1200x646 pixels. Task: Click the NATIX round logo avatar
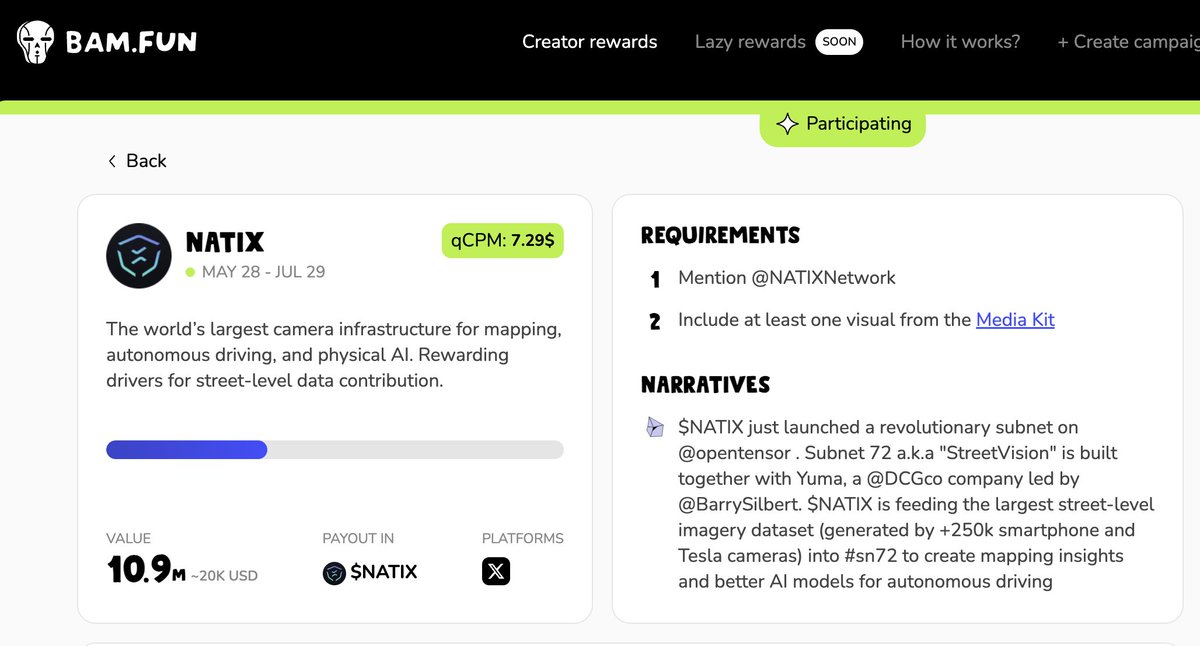139,256
